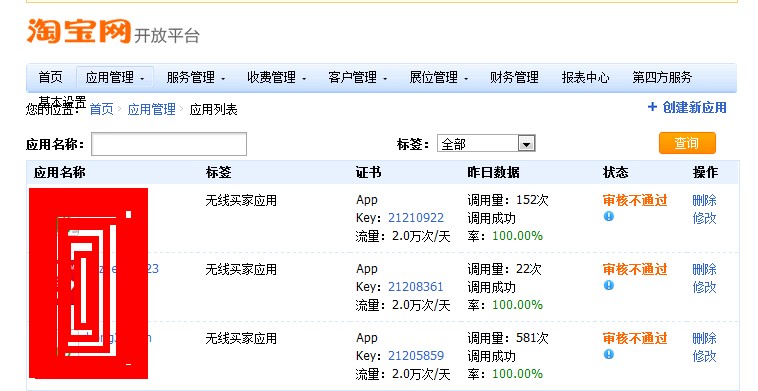Click 修改 for App Key 21208361 row
The height and width of the screenshot is (391, 758).
[704, 287]
